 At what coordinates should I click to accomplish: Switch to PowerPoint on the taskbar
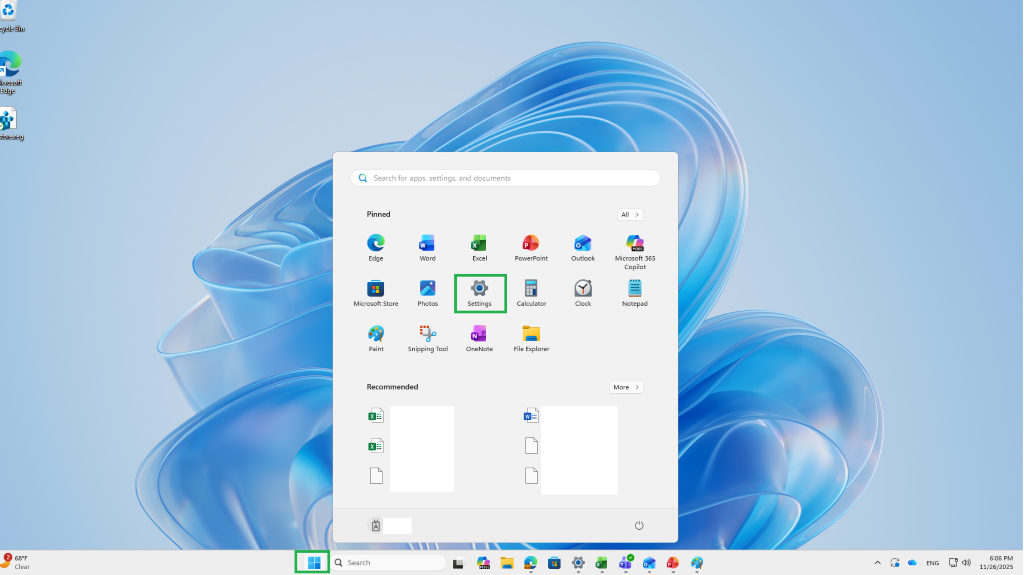[x=673, y=563]
